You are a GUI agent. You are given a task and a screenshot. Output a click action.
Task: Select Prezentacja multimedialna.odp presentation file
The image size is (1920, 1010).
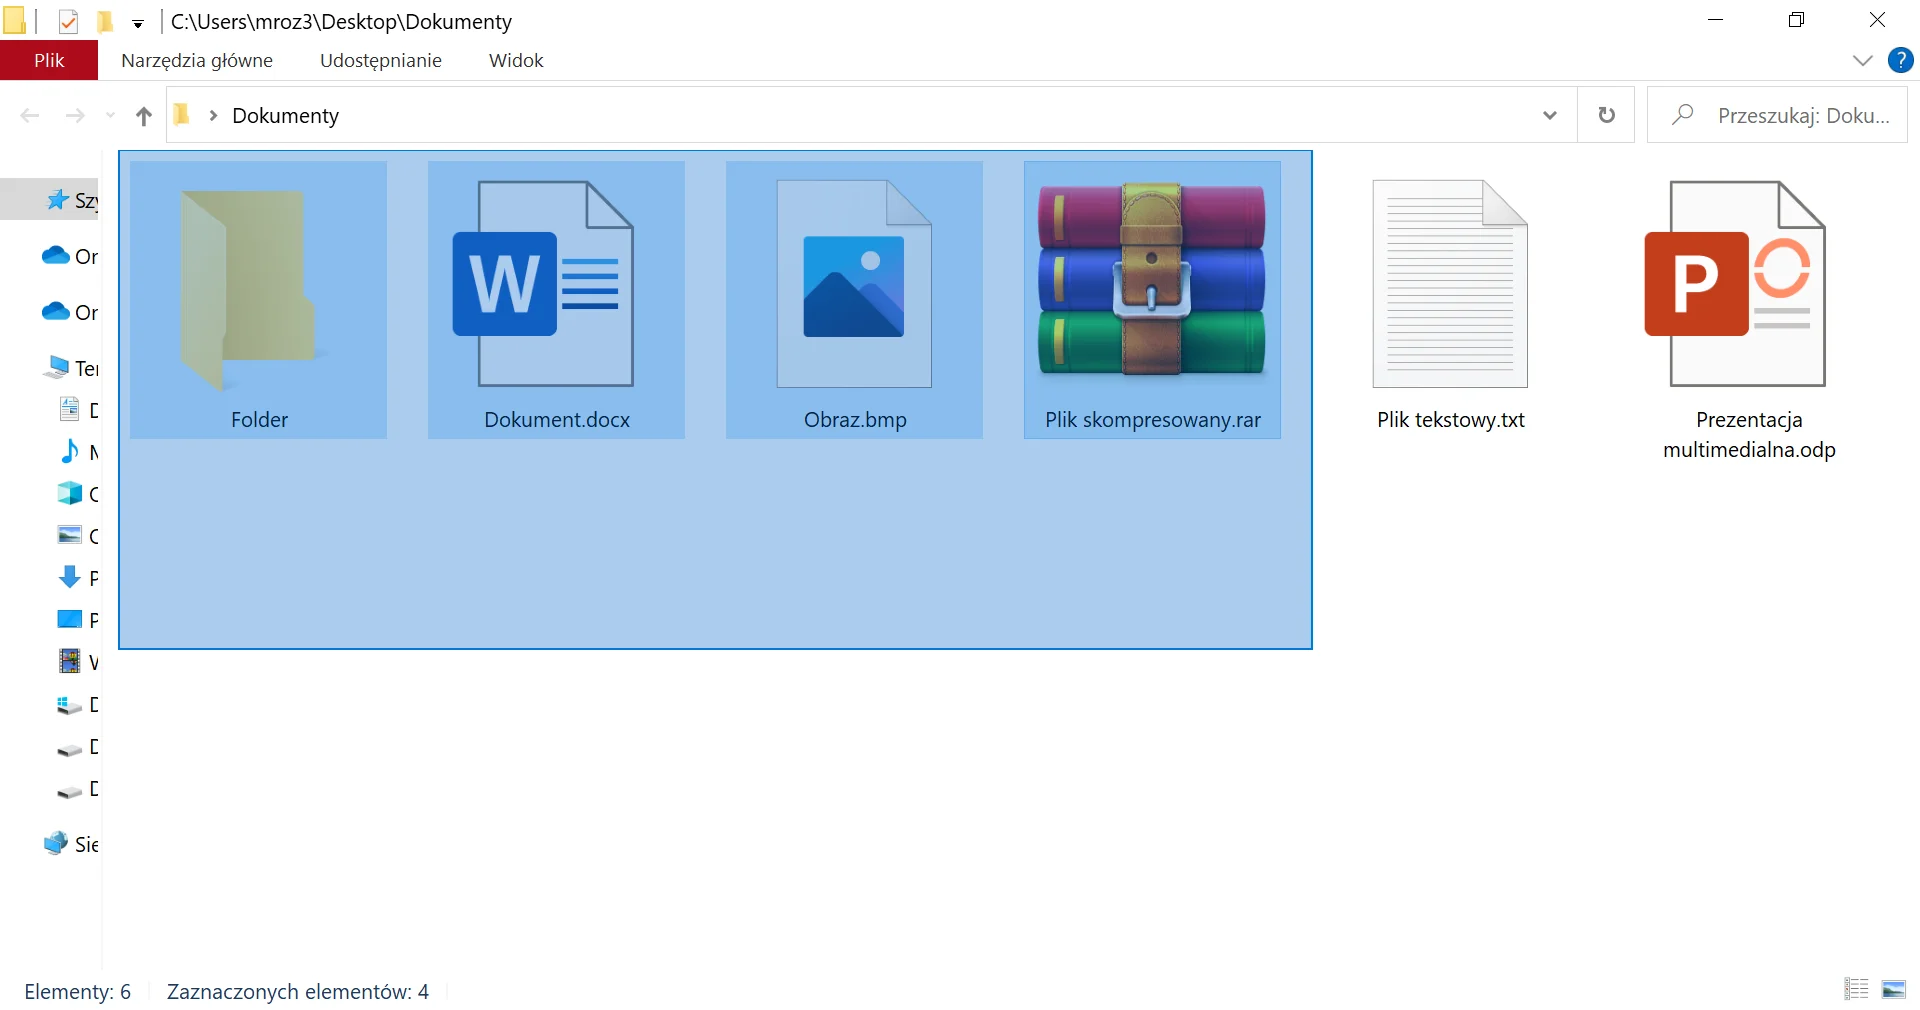(x=1748, y=315)
